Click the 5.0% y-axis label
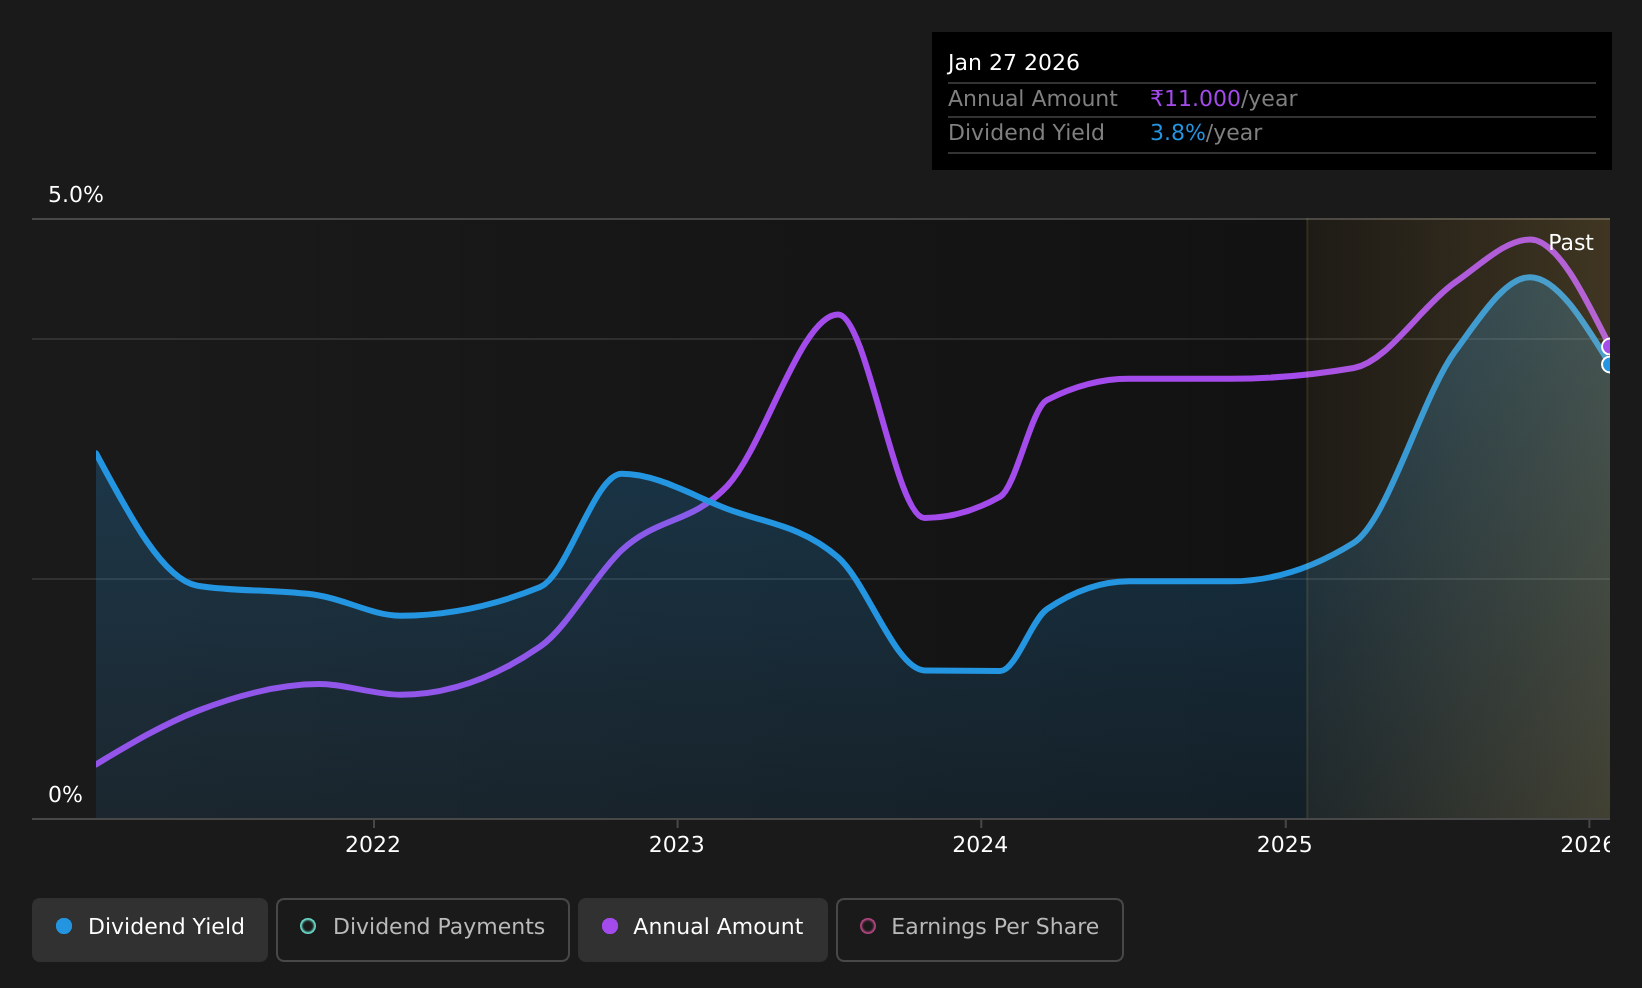Viewport: 1642px width, 988px height. (x=76, y=195)
